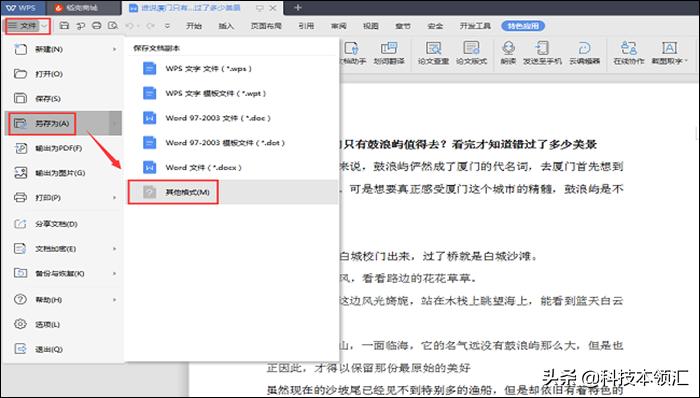This screenshot has height=398, width=700.
Task: Click 退出(Q) to exit
Action: (62, 349)
